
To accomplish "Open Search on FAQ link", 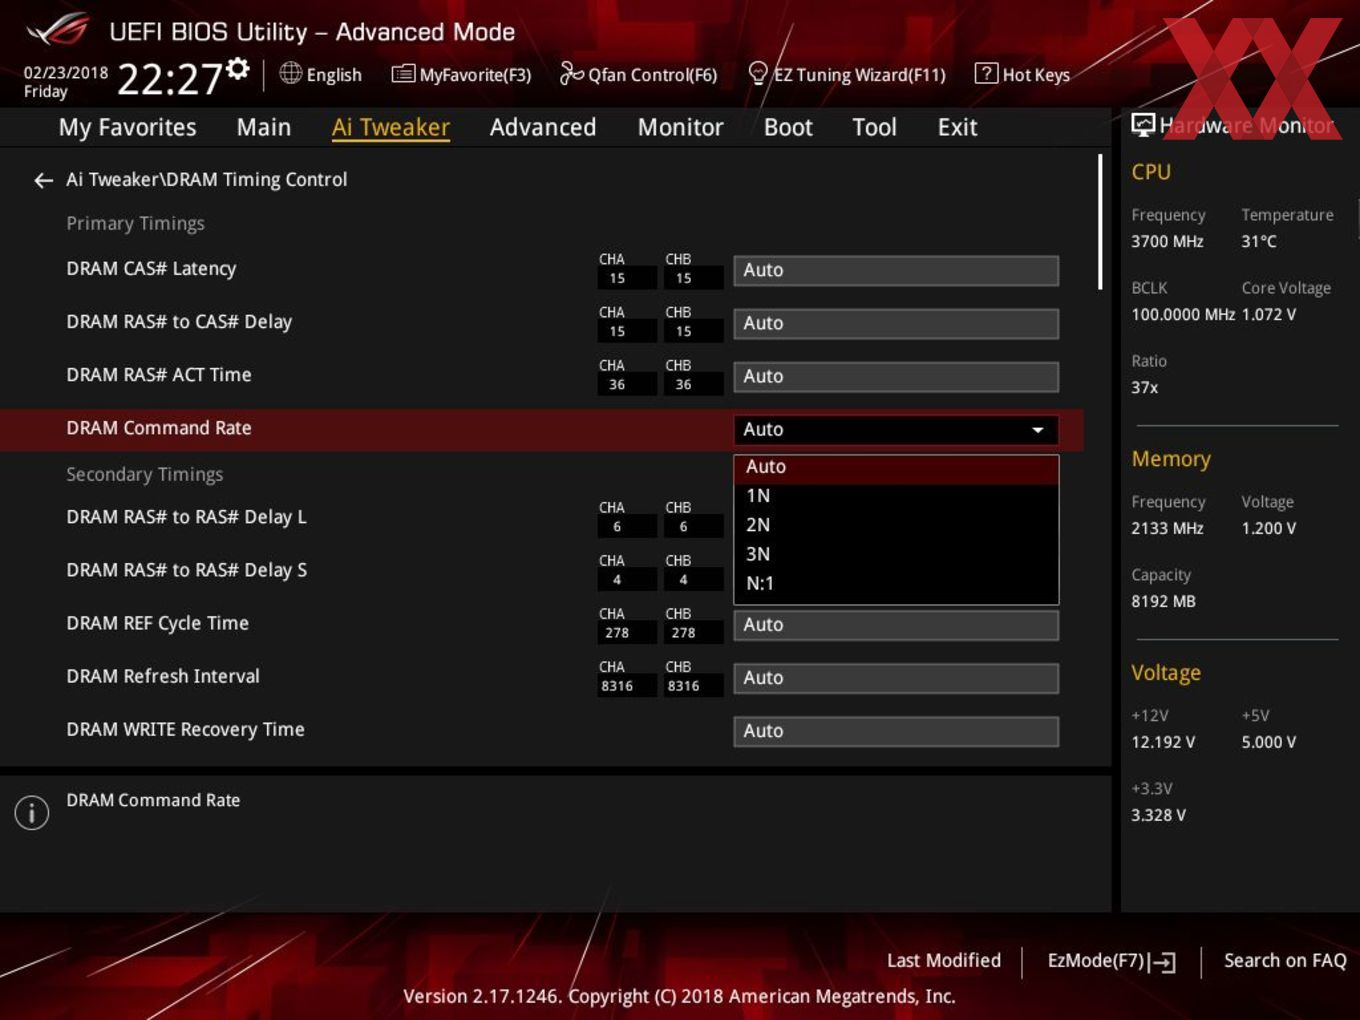I will [1285, 961].
